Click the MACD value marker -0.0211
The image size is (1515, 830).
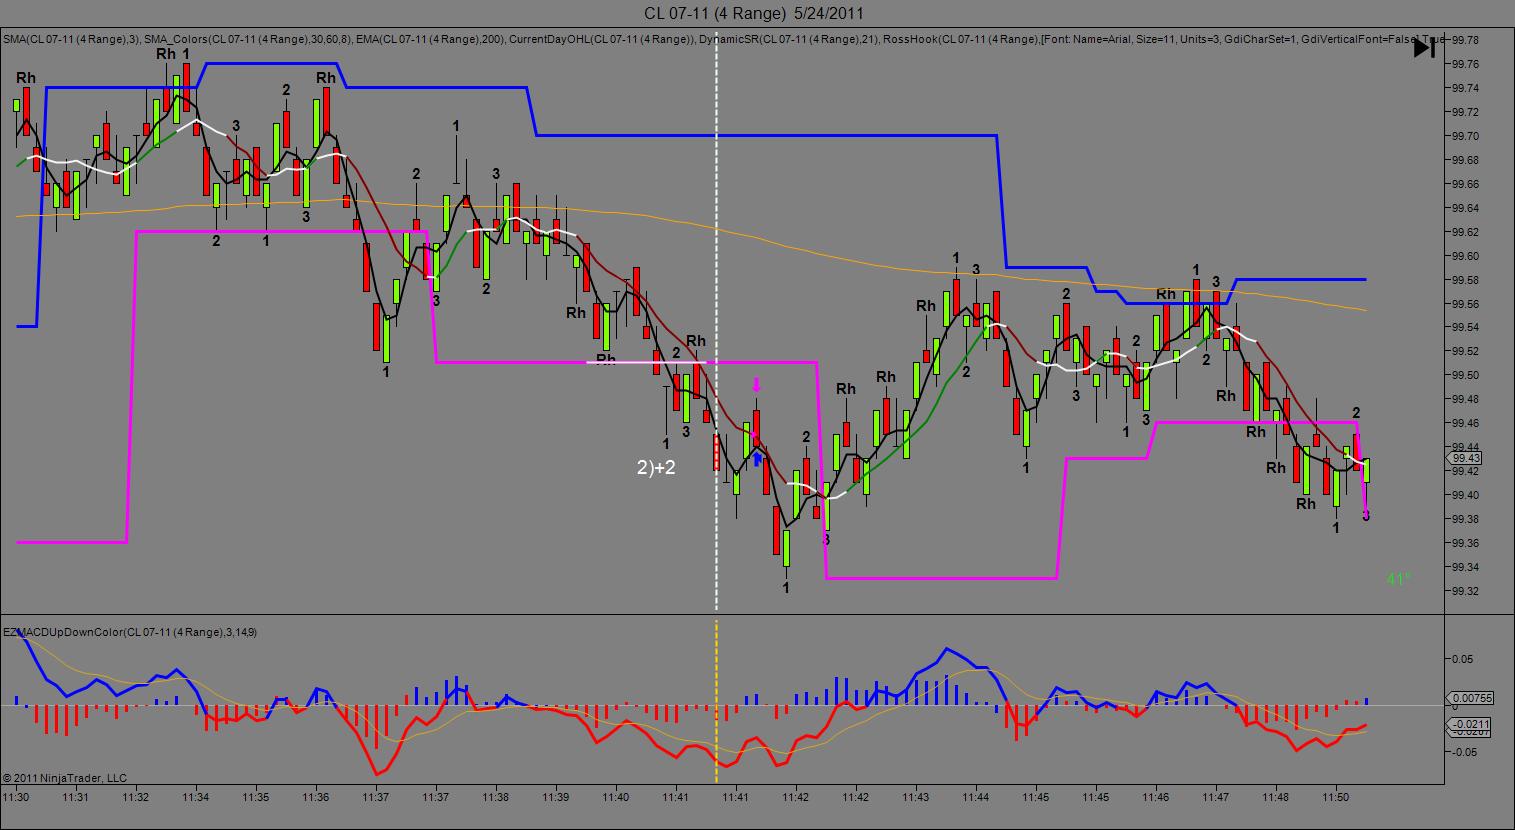pos(1468,723)
